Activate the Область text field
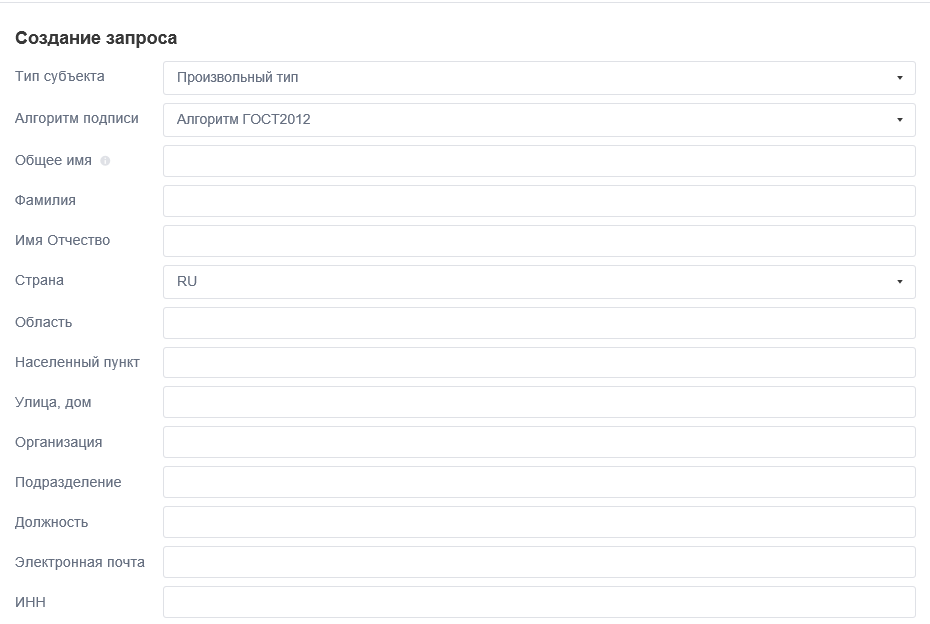Viewport: 930px width, 624px height. (539, 323)
